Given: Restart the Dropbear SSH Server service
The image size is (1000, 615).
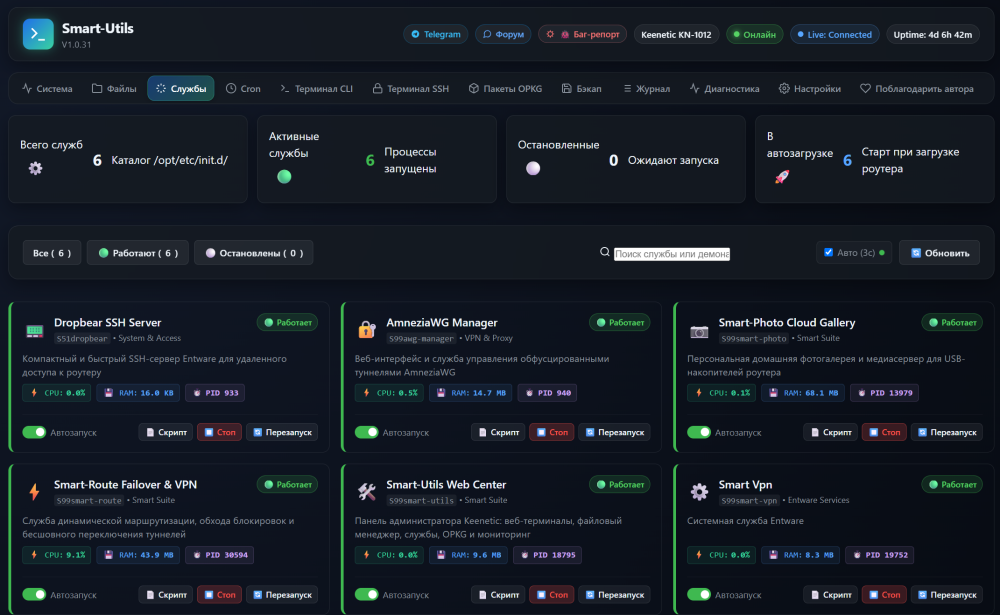Looking at the screenshot, I should pos(282,432).
